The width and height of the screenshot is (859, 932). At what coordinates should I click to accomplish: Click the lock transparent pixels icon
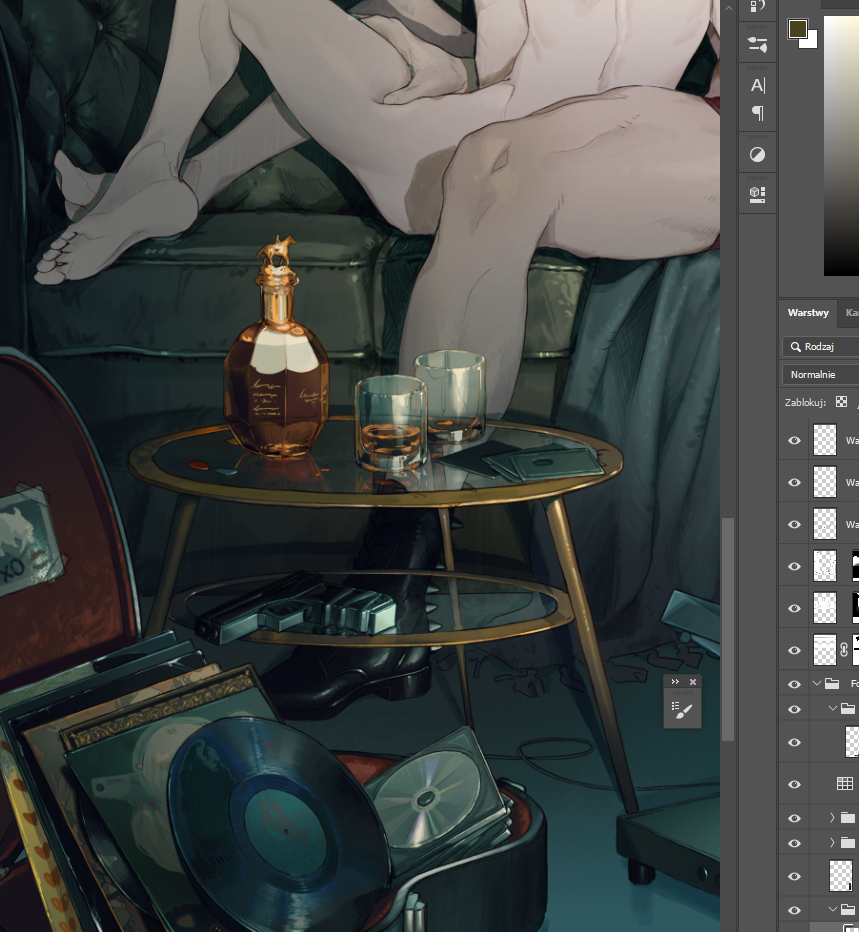(x=842, y=402)
